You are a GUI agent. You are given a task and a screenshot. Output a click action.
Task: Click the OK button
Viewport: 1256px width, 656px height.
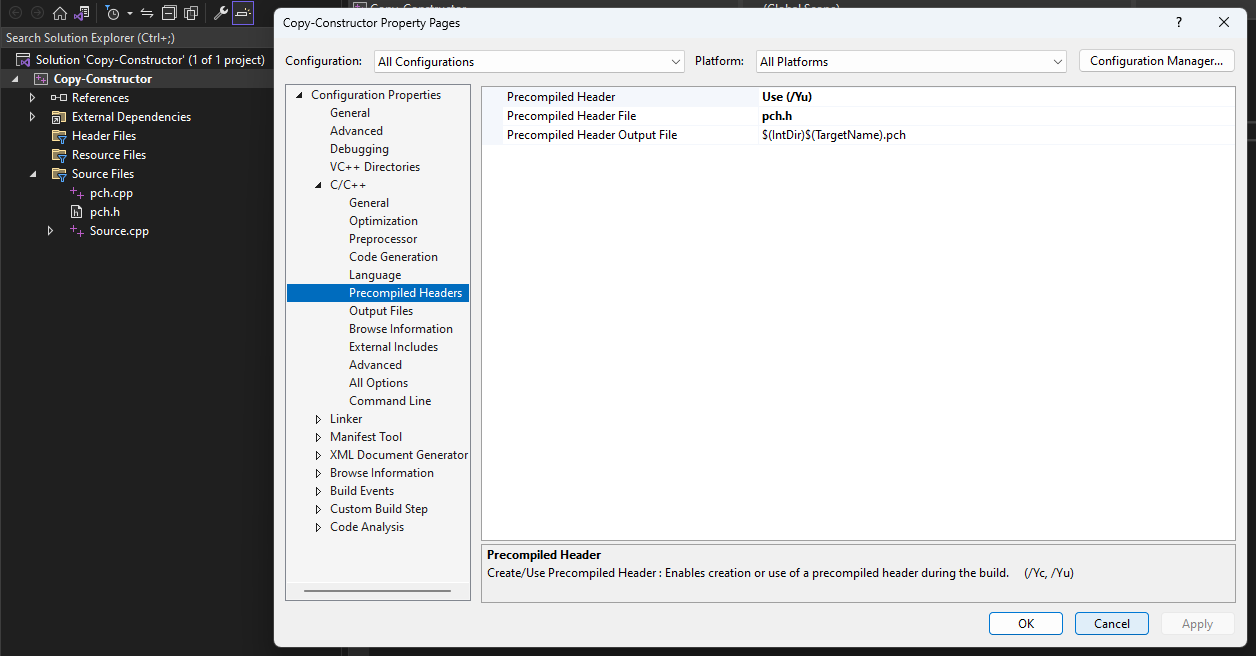[1026, 623]
